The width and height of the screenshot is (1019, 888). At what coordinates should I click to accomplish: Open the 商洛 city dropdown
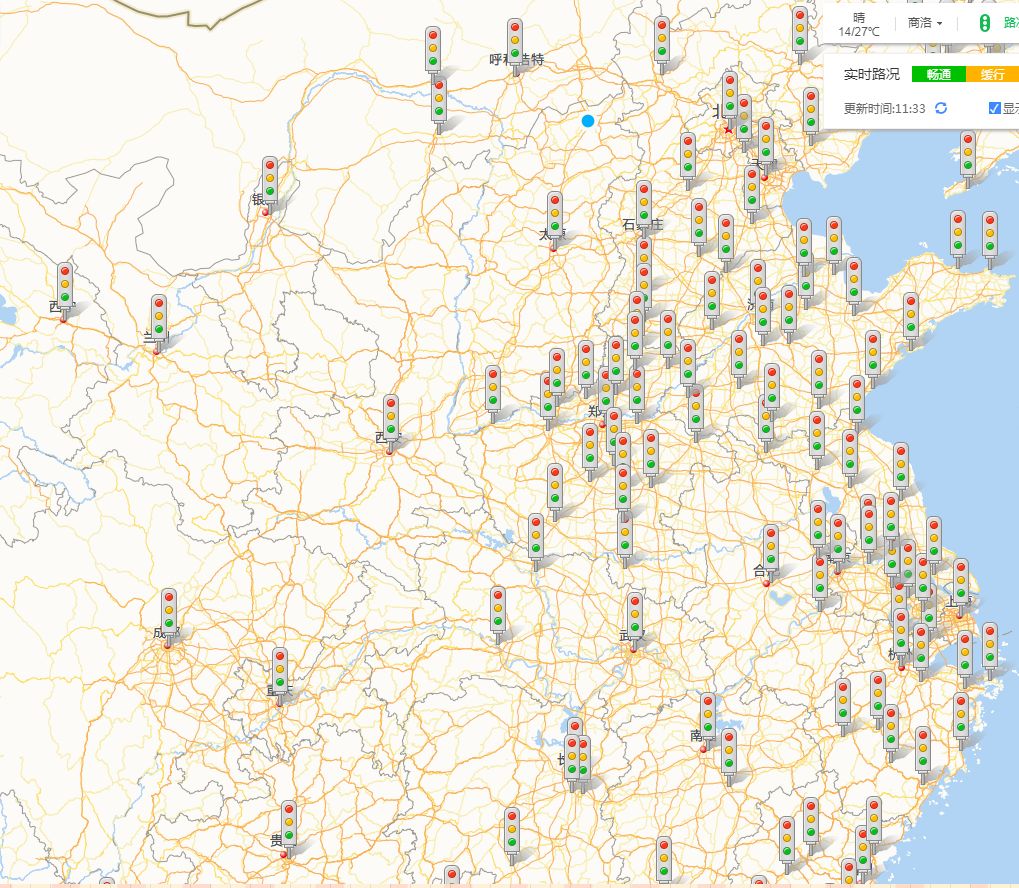tap(925, 23)
